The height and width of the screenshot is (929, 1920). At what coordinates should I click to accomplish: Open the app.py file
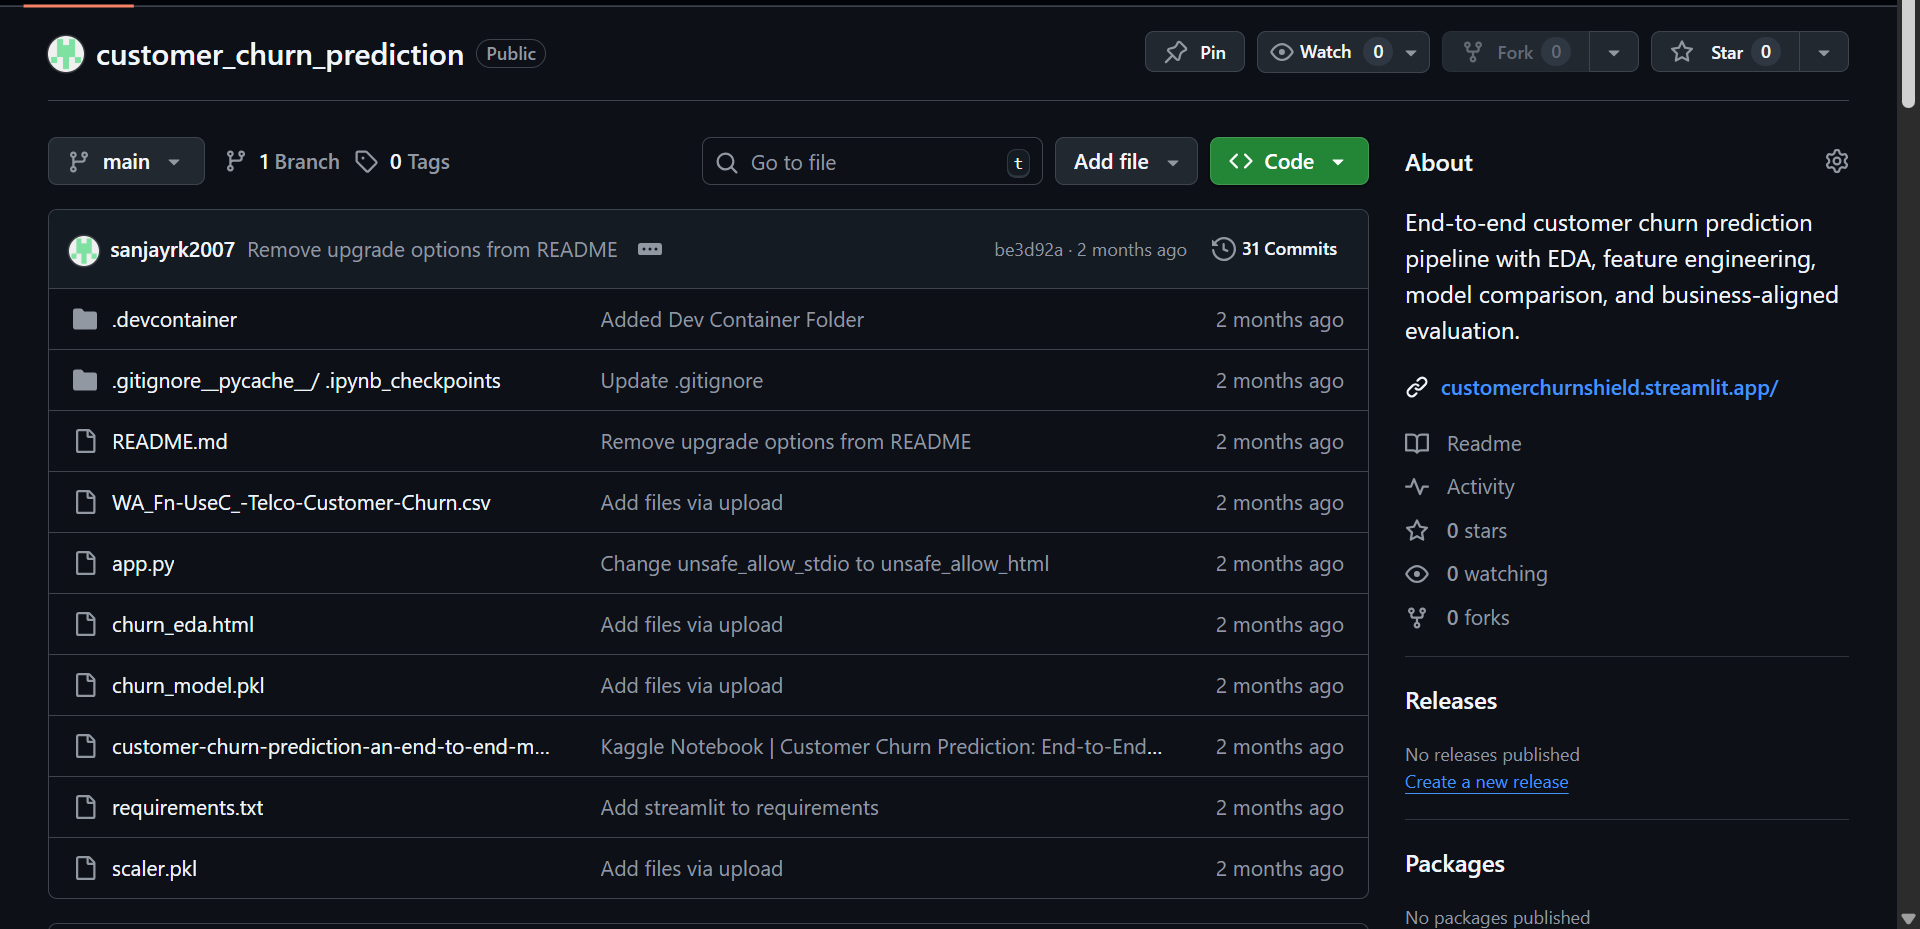coord(143,564)
